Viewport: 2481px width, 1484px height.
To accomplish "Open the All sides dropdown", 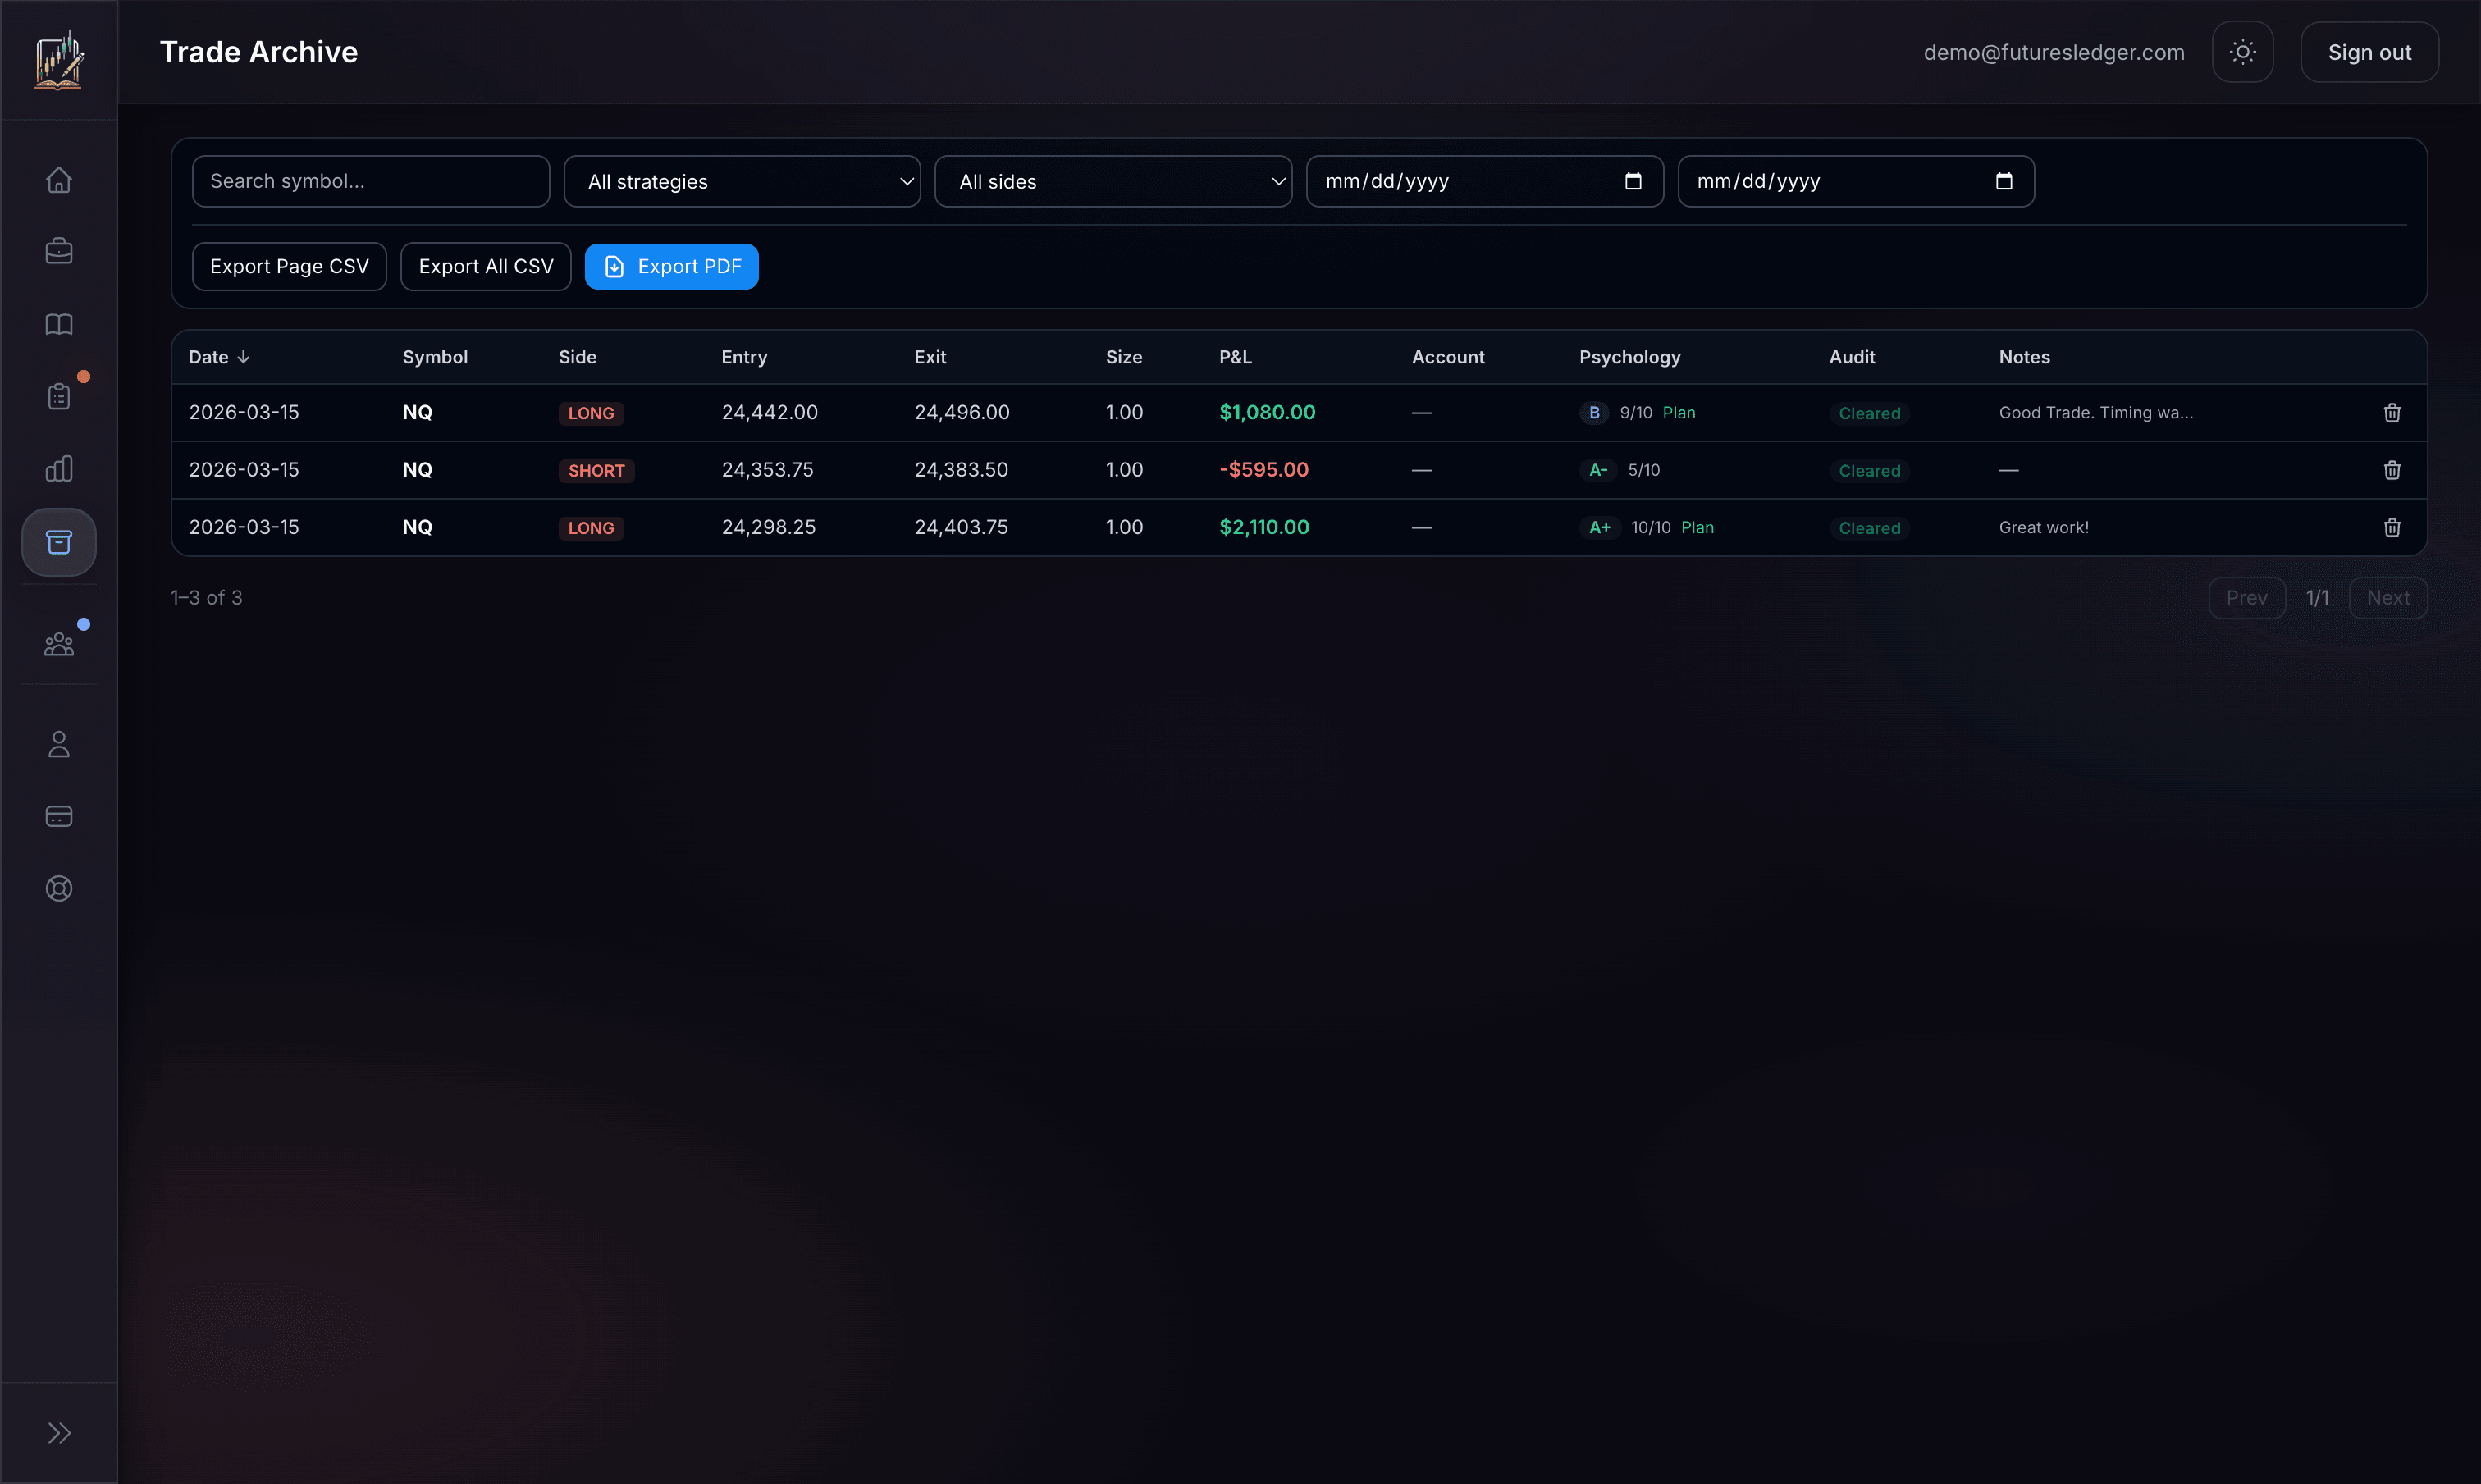I will pos(1112,181).
